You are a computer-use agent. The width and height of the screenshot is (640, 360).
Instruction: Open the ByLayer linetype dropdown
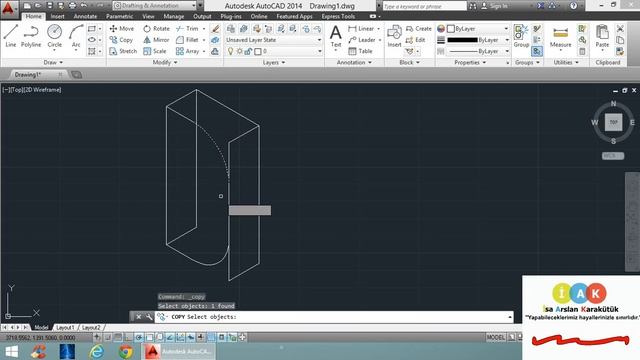tap(478, 51)
